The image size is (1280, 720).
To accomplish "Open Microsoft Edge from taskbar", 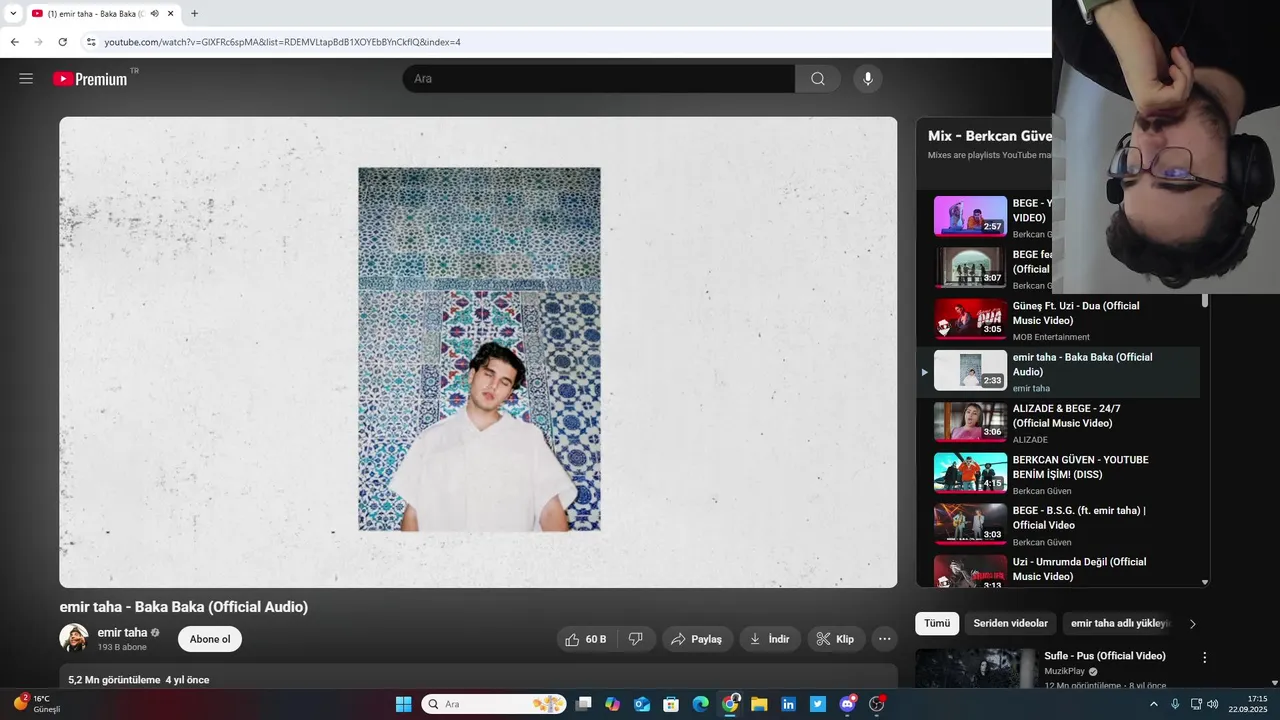I will (x=701, y=704).
